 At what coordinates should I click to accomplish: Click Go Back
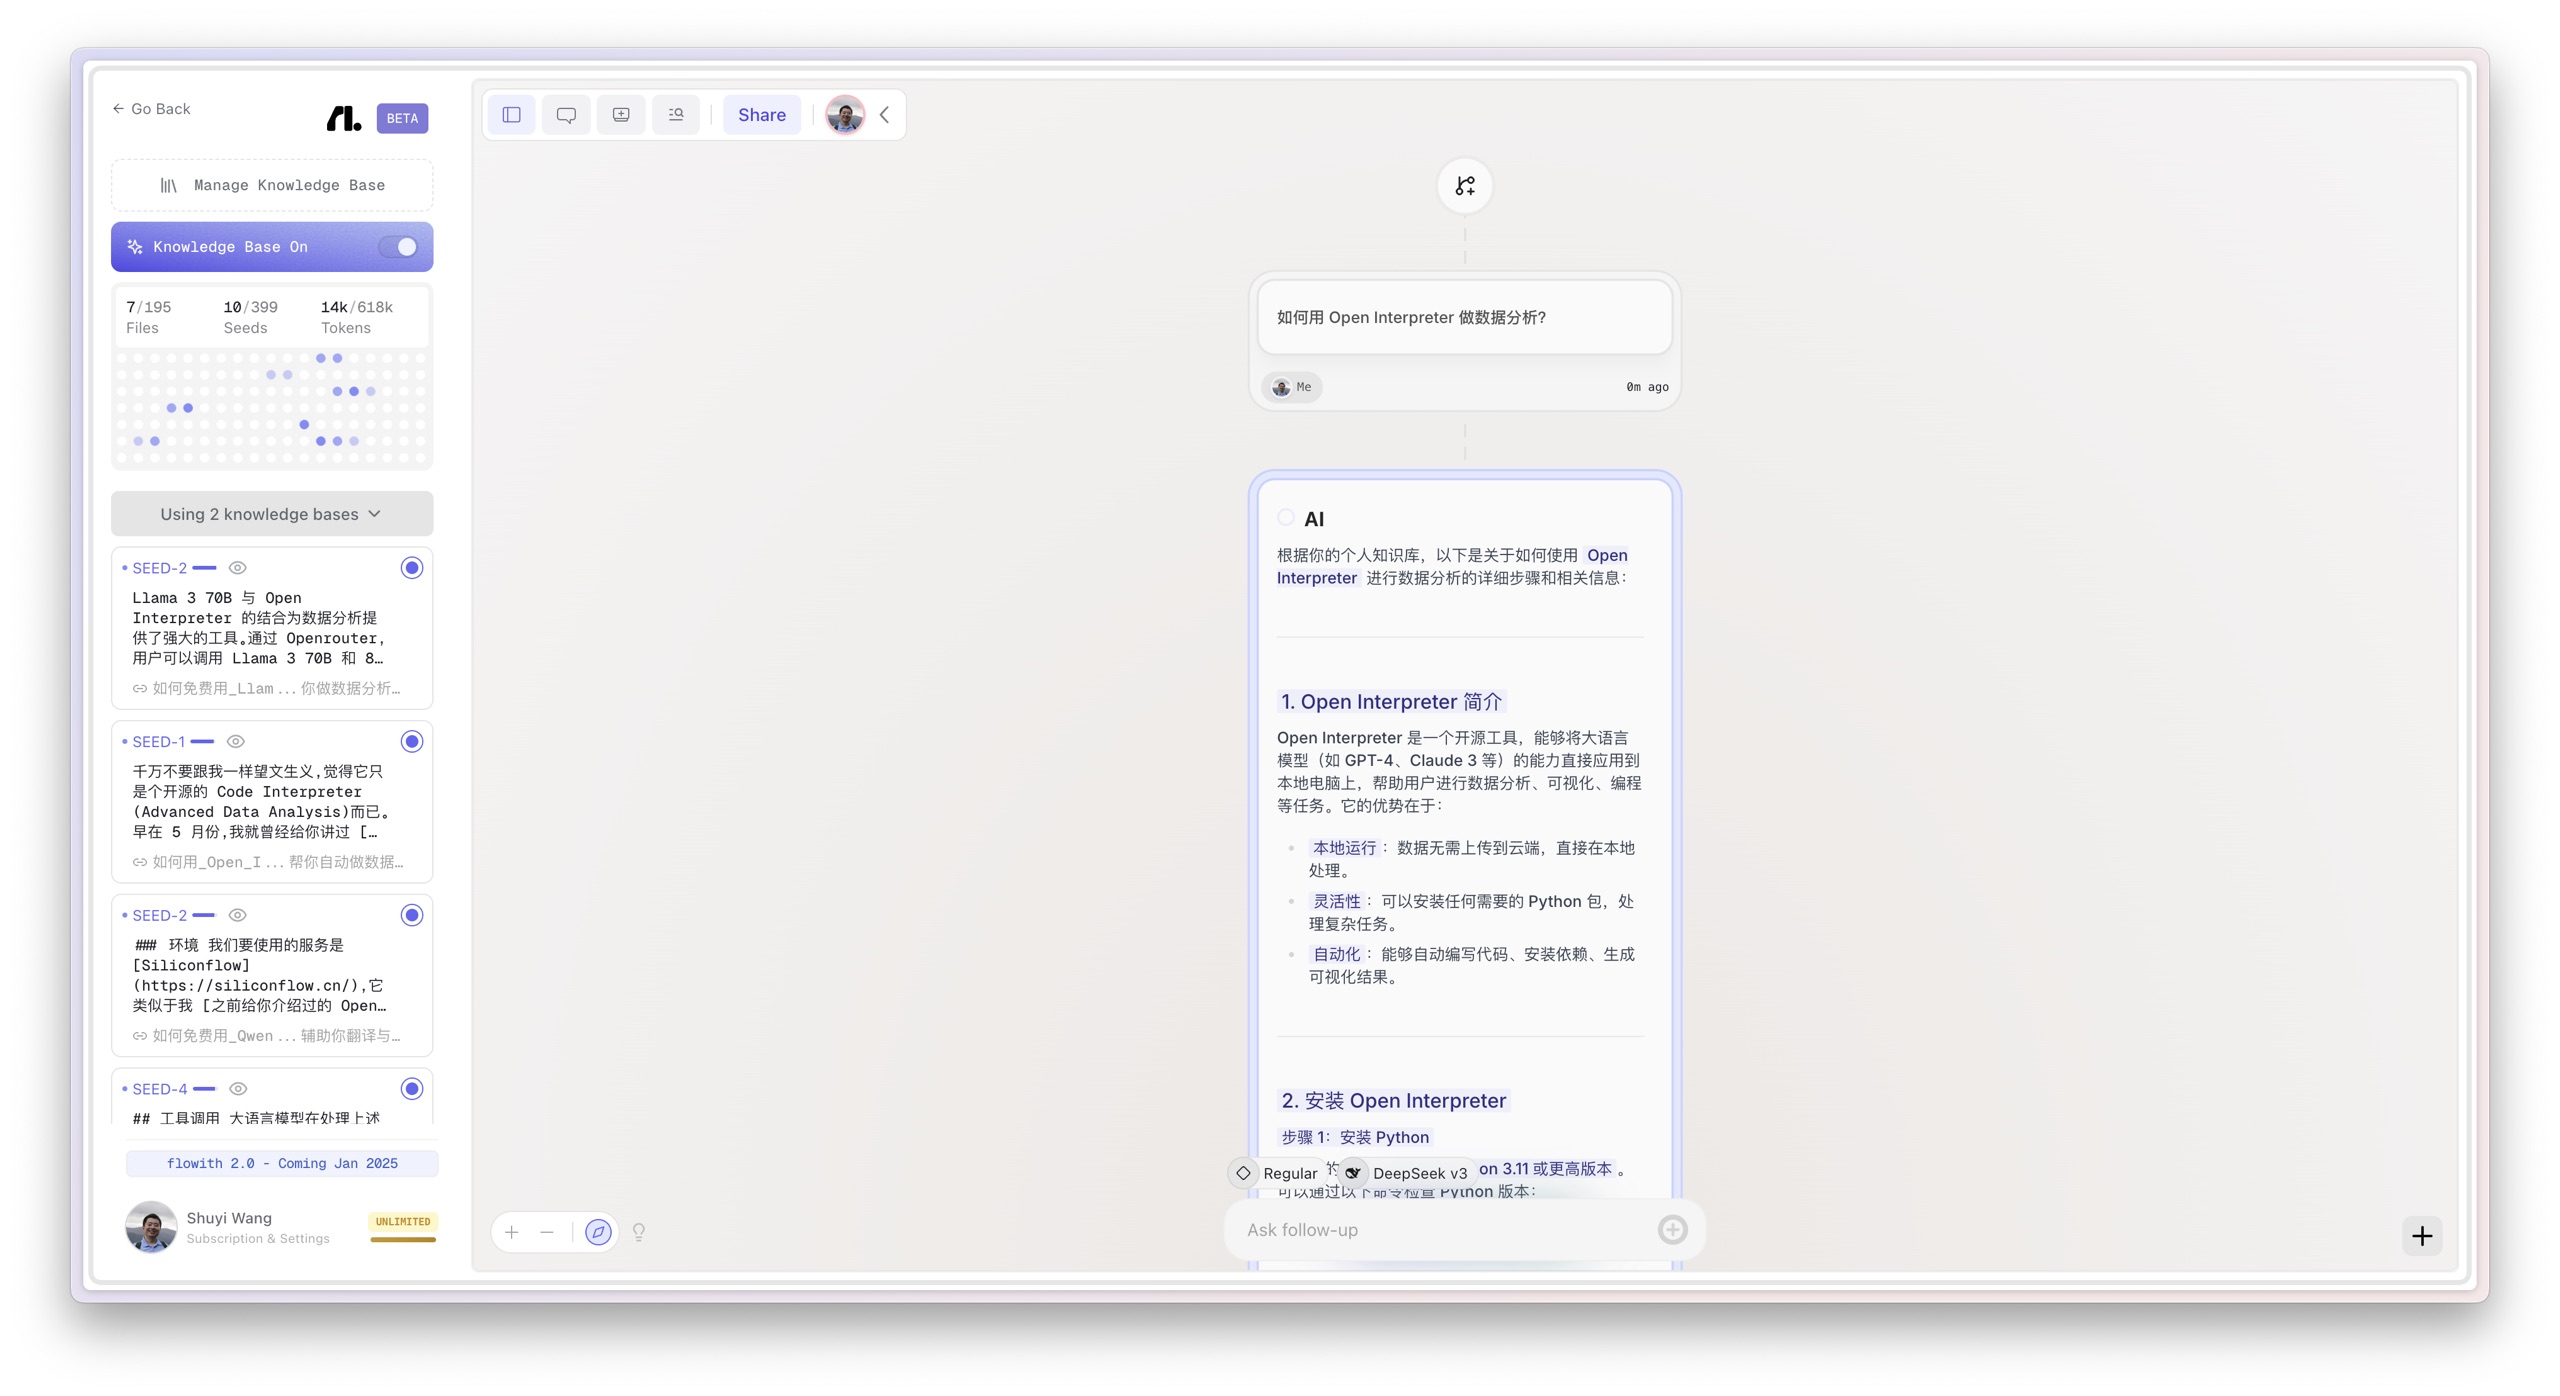tap(151, 109)
